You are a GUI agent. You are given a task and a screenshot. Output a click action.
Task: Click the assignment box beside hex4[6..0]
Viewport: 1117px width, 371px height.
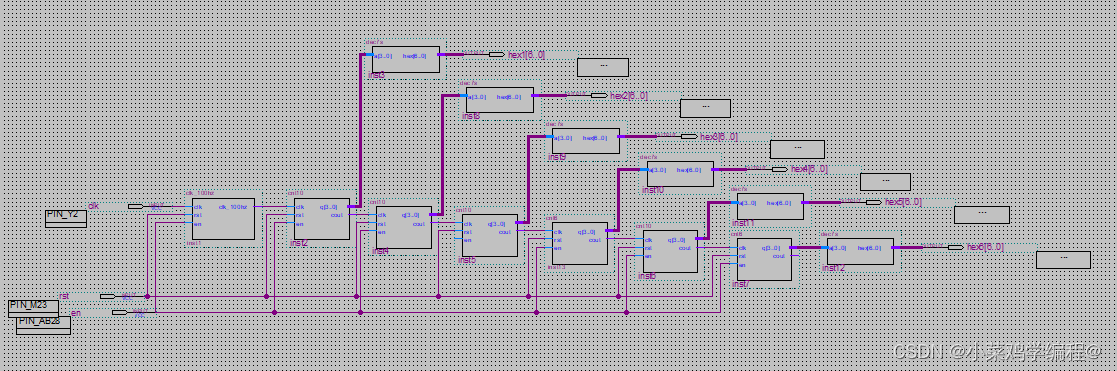pos(885,182)
